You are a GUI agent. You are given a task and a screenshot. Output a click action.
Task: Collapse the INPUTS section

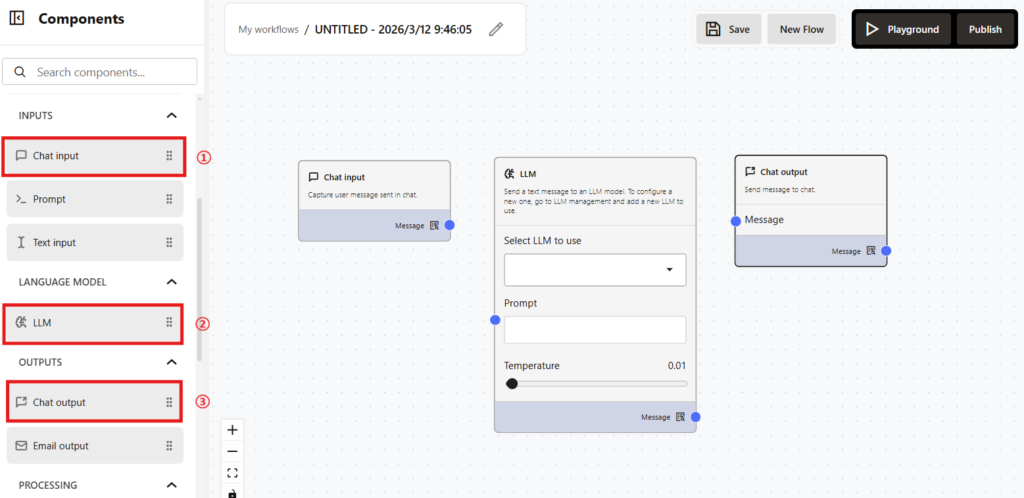coord(171,116)
